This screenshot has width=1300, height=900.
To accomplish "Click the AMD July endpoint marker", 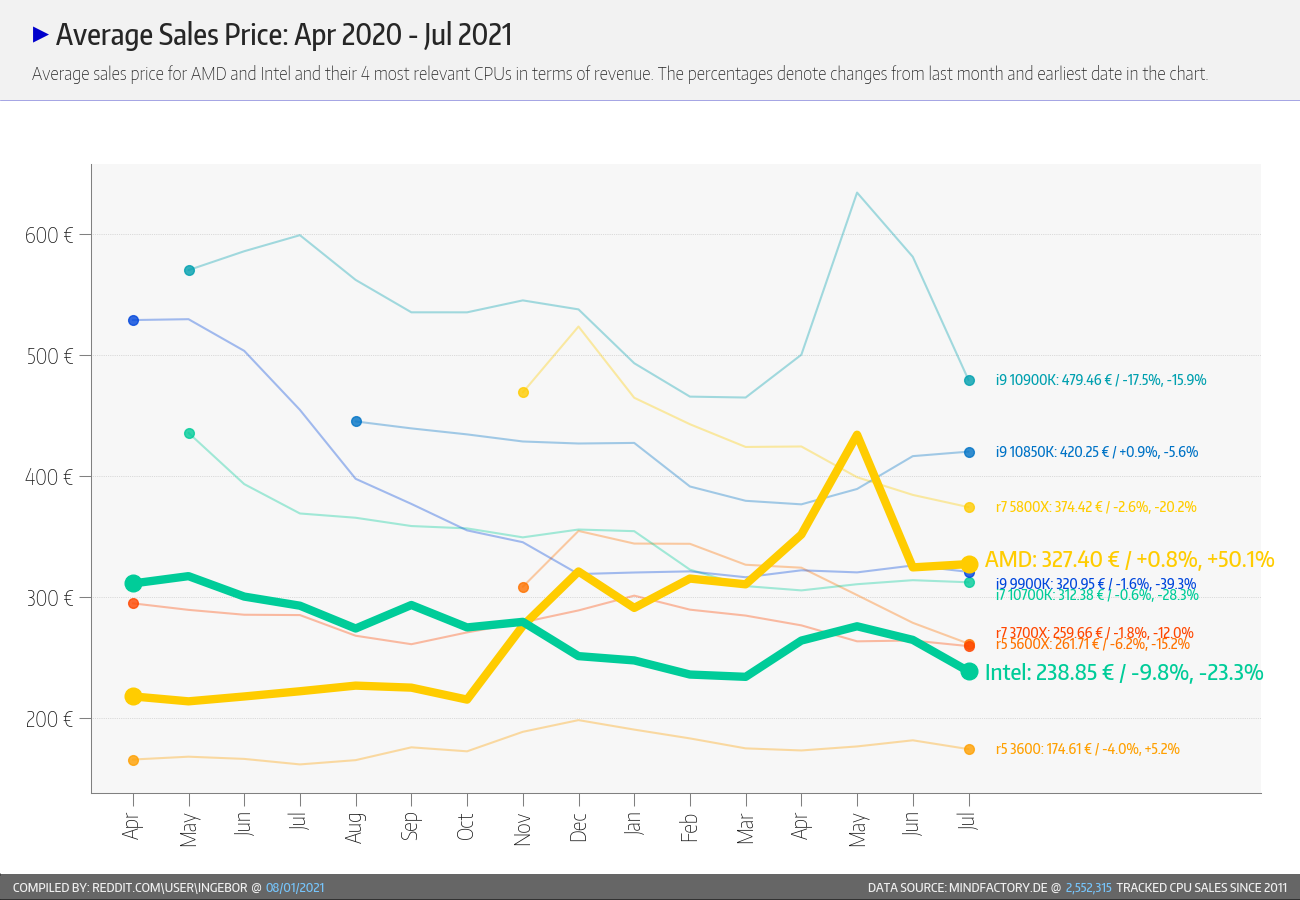I will click(969, 564).
